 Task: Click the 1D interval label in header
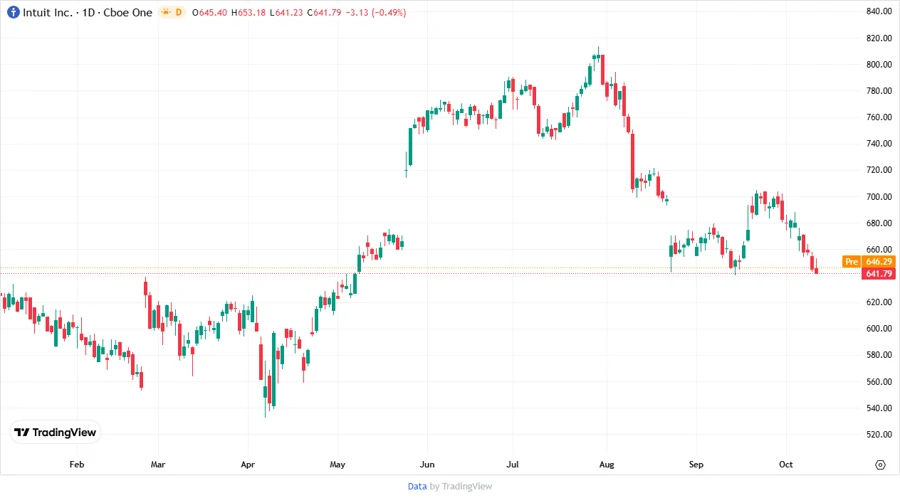(x=89, y=12)
